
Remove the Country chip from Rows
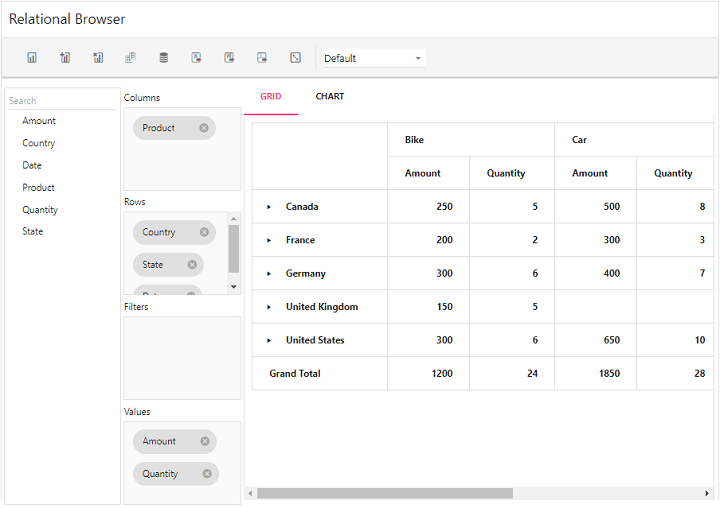click(x=204, y=232)
